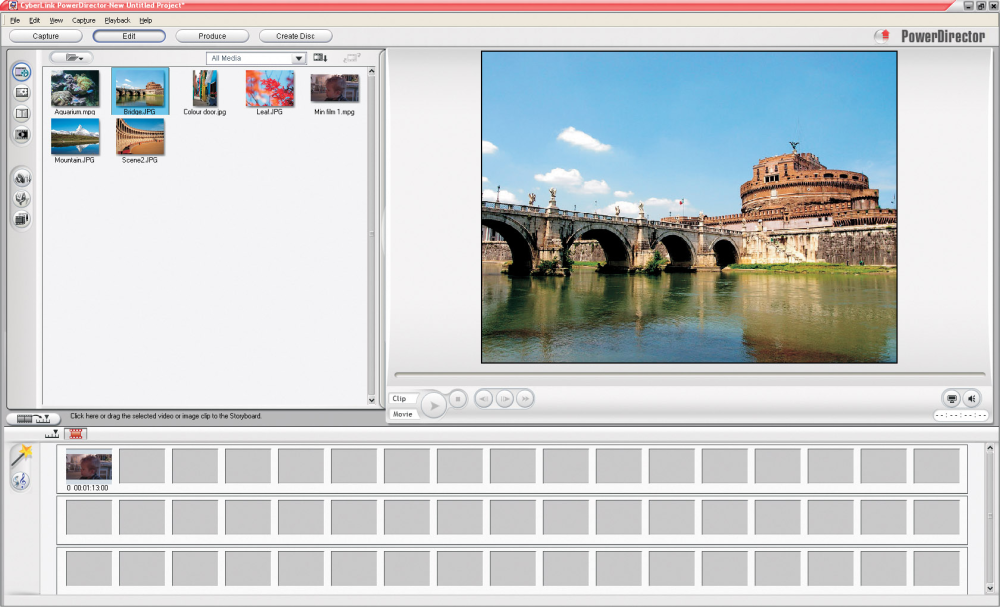Toggle preview to Movie mode
1000x607 pixels.
402,414
